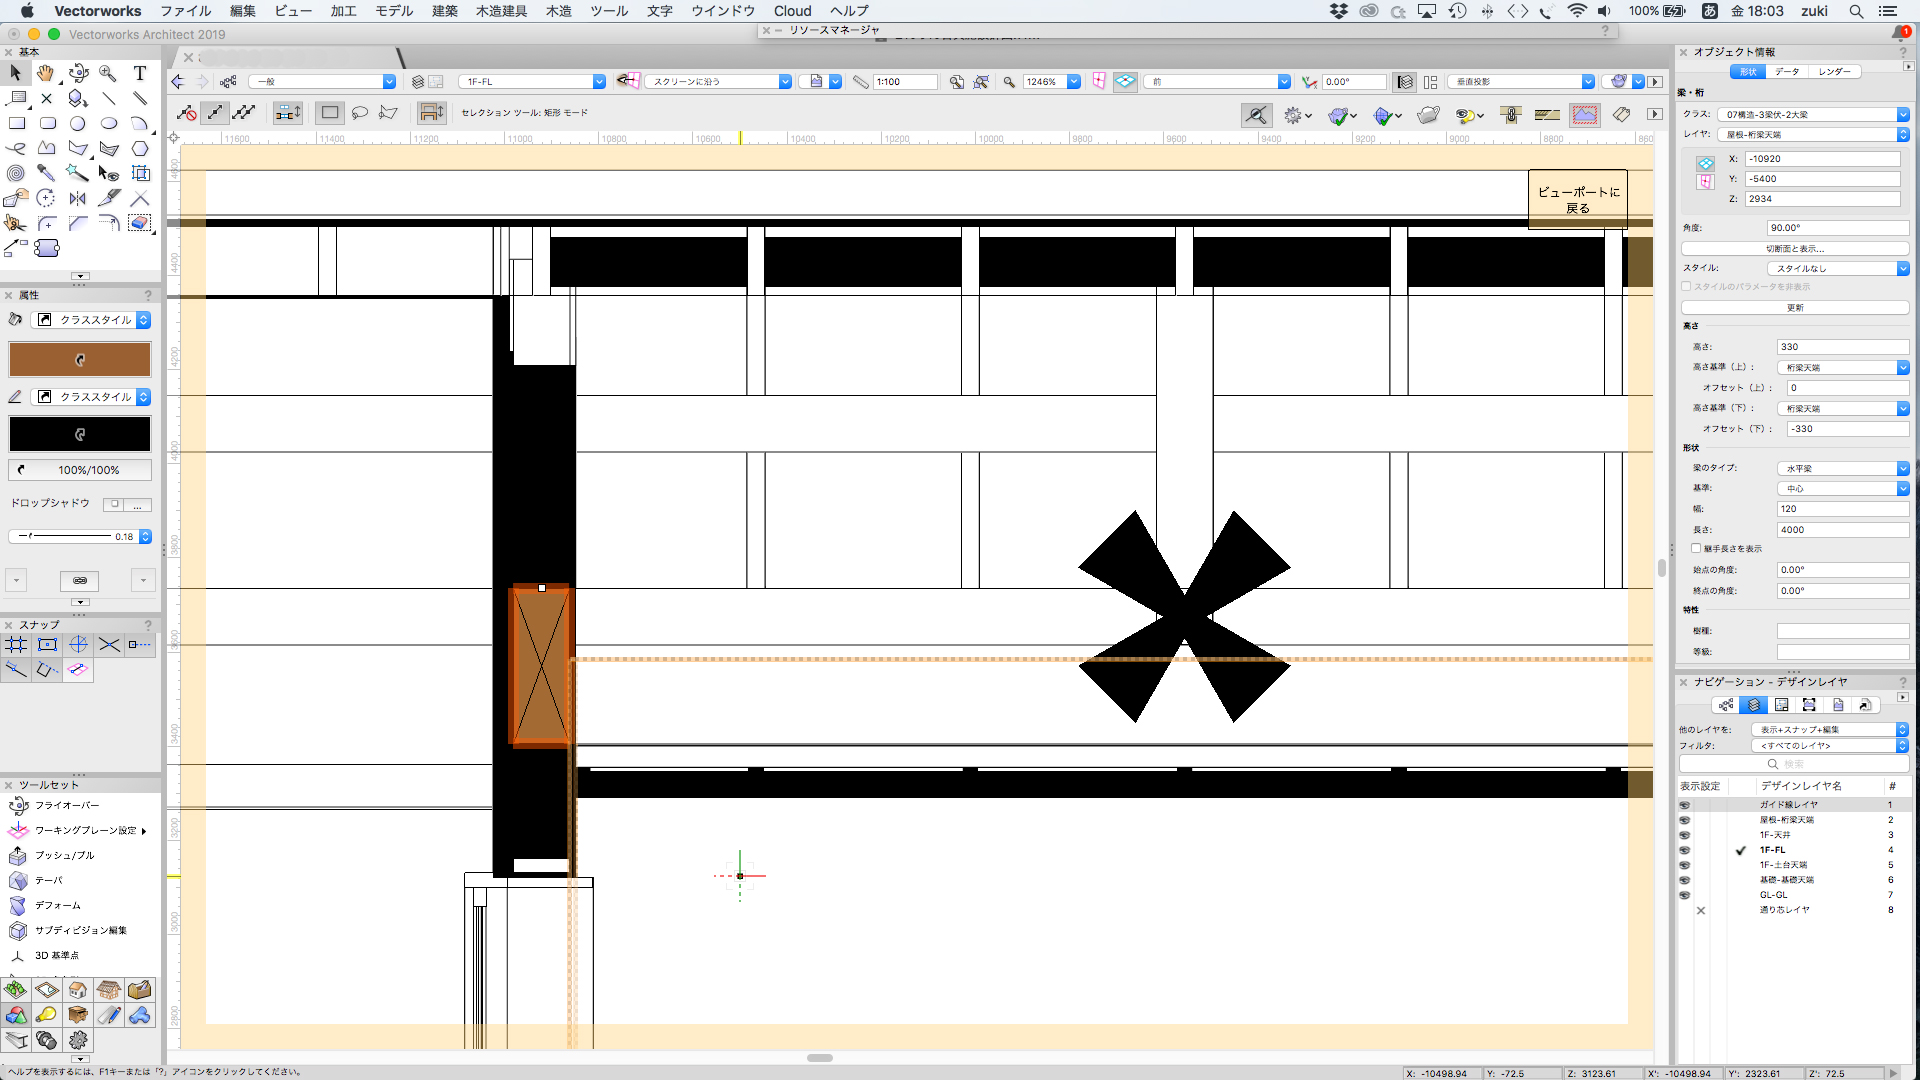
Task: Select the 1F-土台天端 layer row
Action: pos(1795,865)
